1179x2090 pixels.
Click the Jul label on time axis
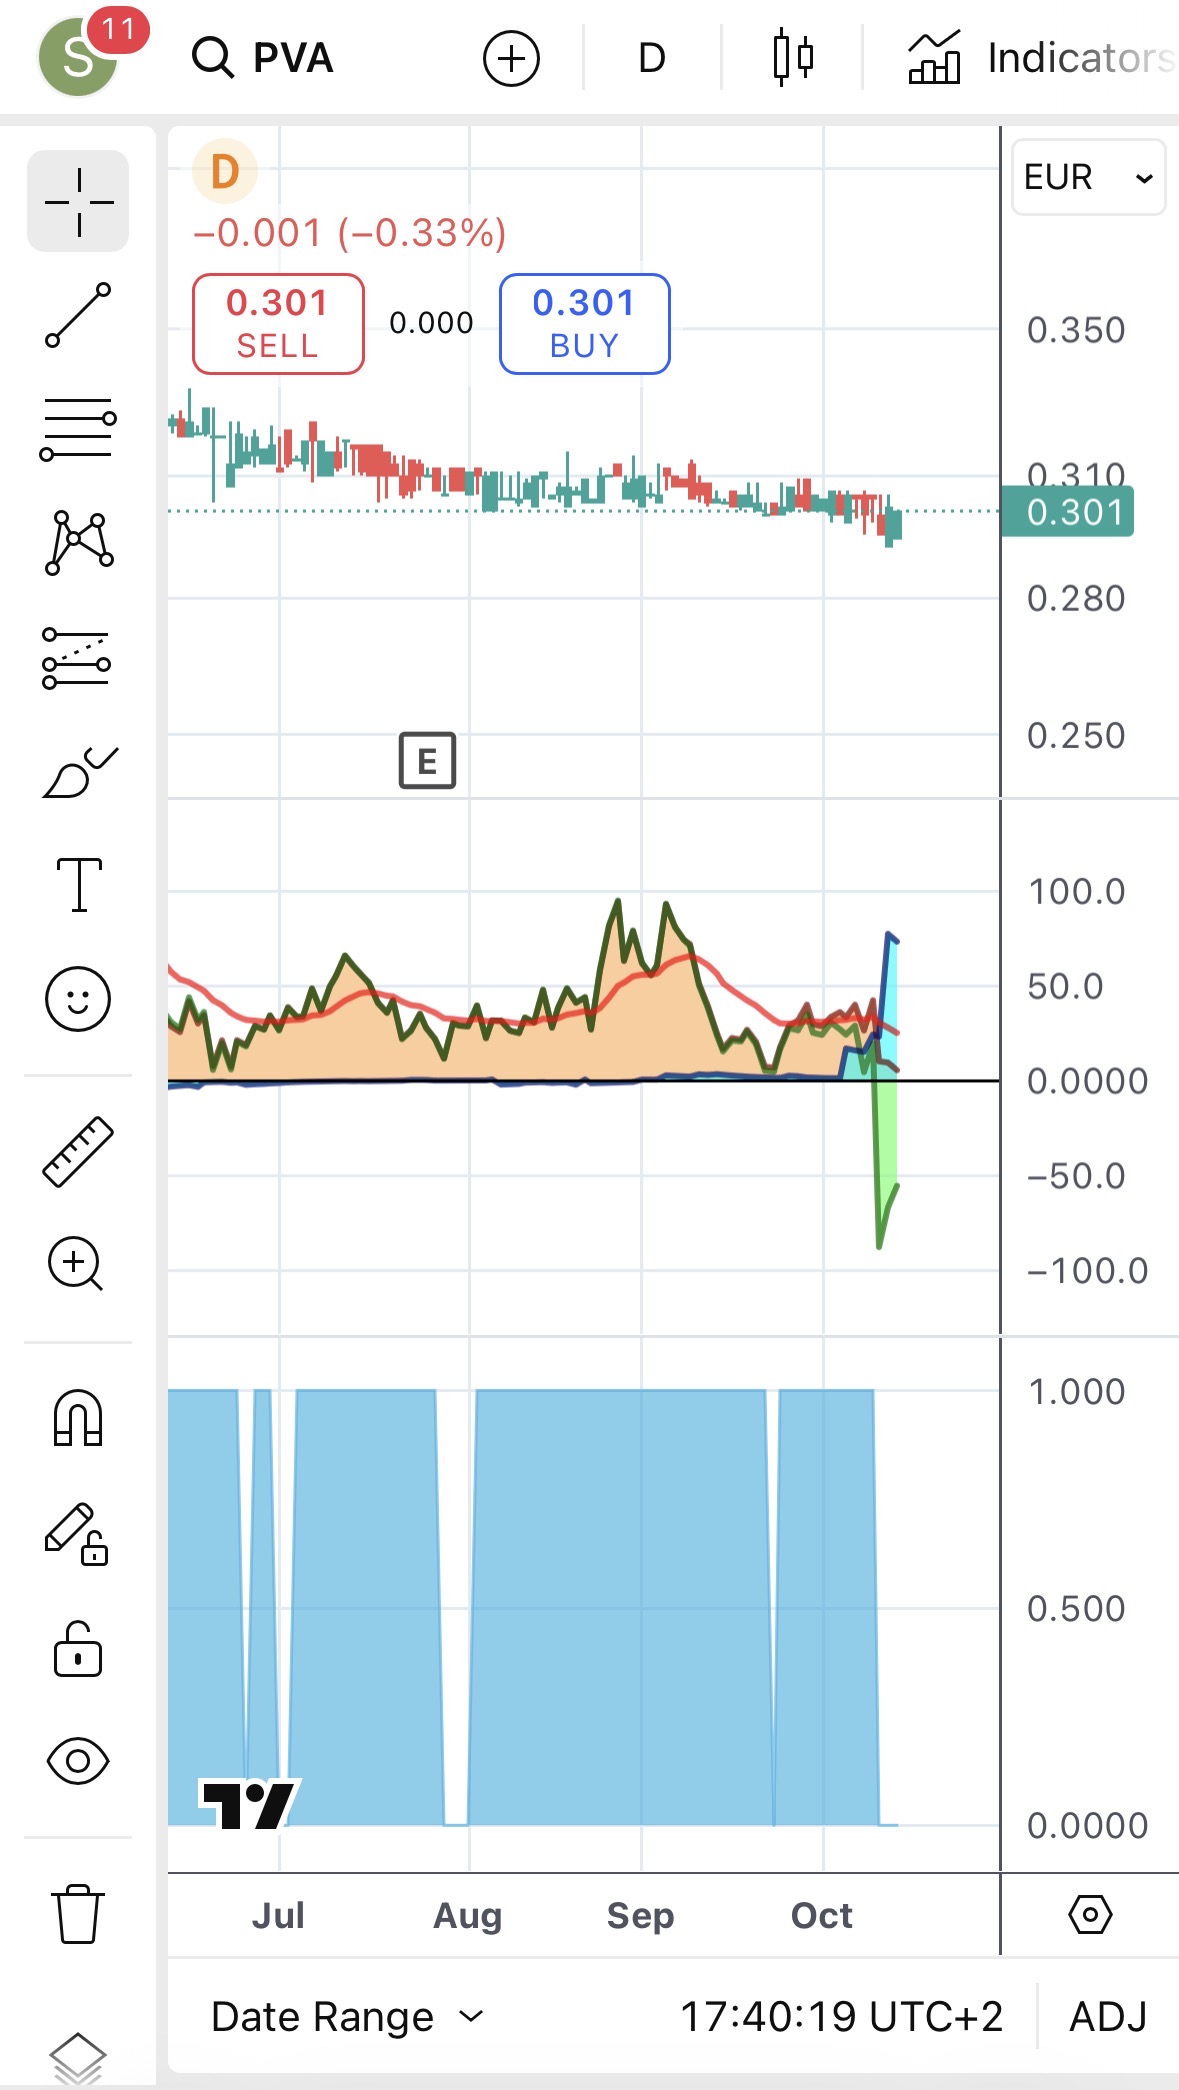click(x=278, y=1915)
